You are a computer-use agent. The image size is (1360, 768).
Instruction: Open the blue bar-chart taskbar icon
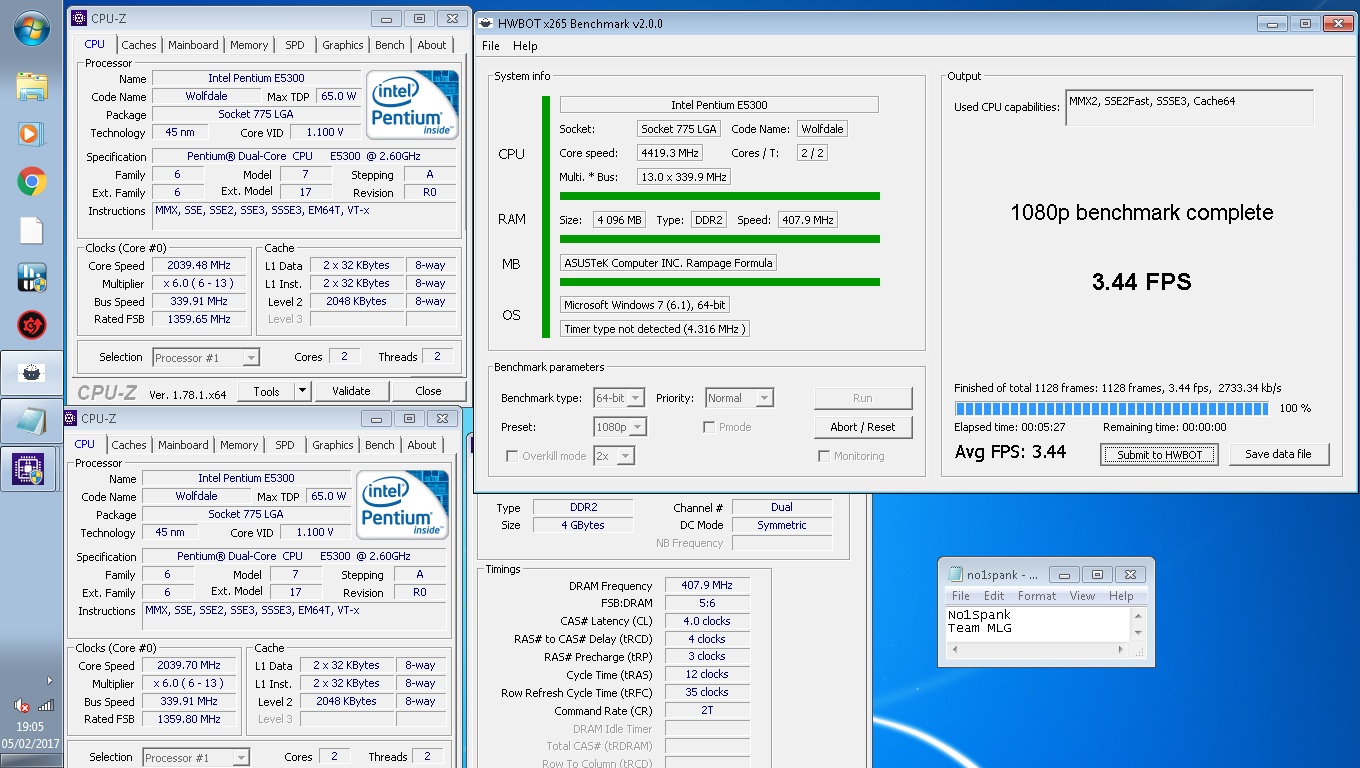click(32, 278)
